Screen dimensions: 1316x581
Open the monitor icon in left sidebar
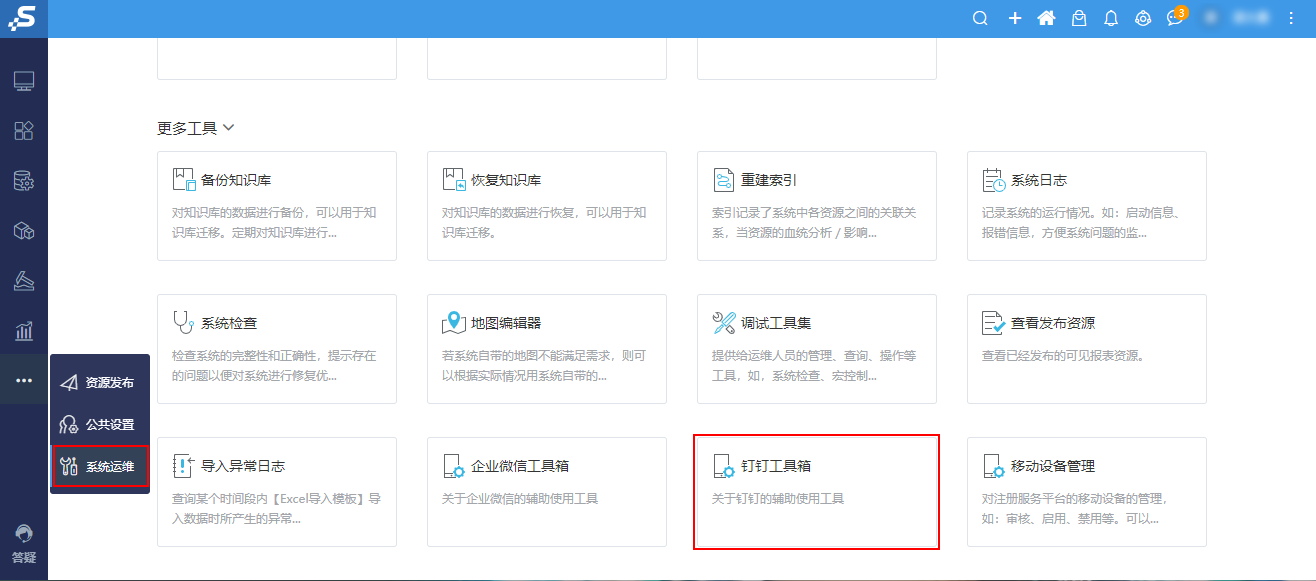(x=24, y=81)
